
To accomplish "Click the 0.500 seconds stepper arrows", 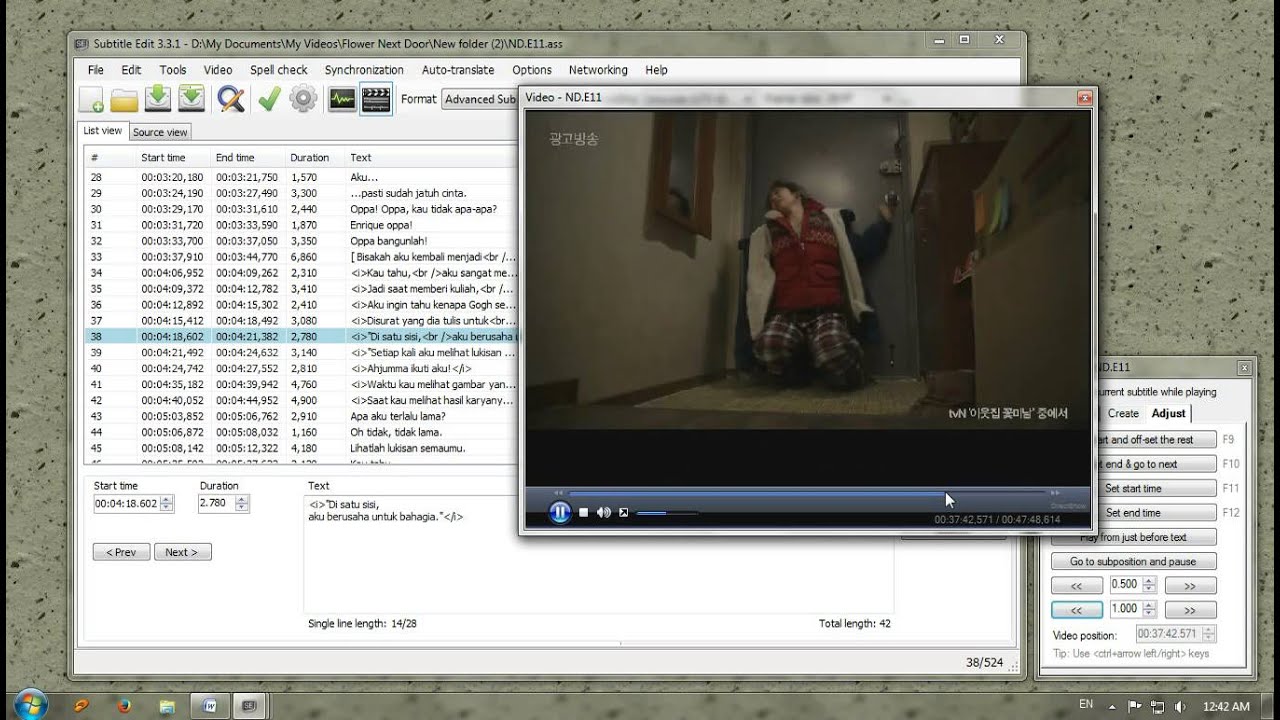I will [x=1149, y=585].
